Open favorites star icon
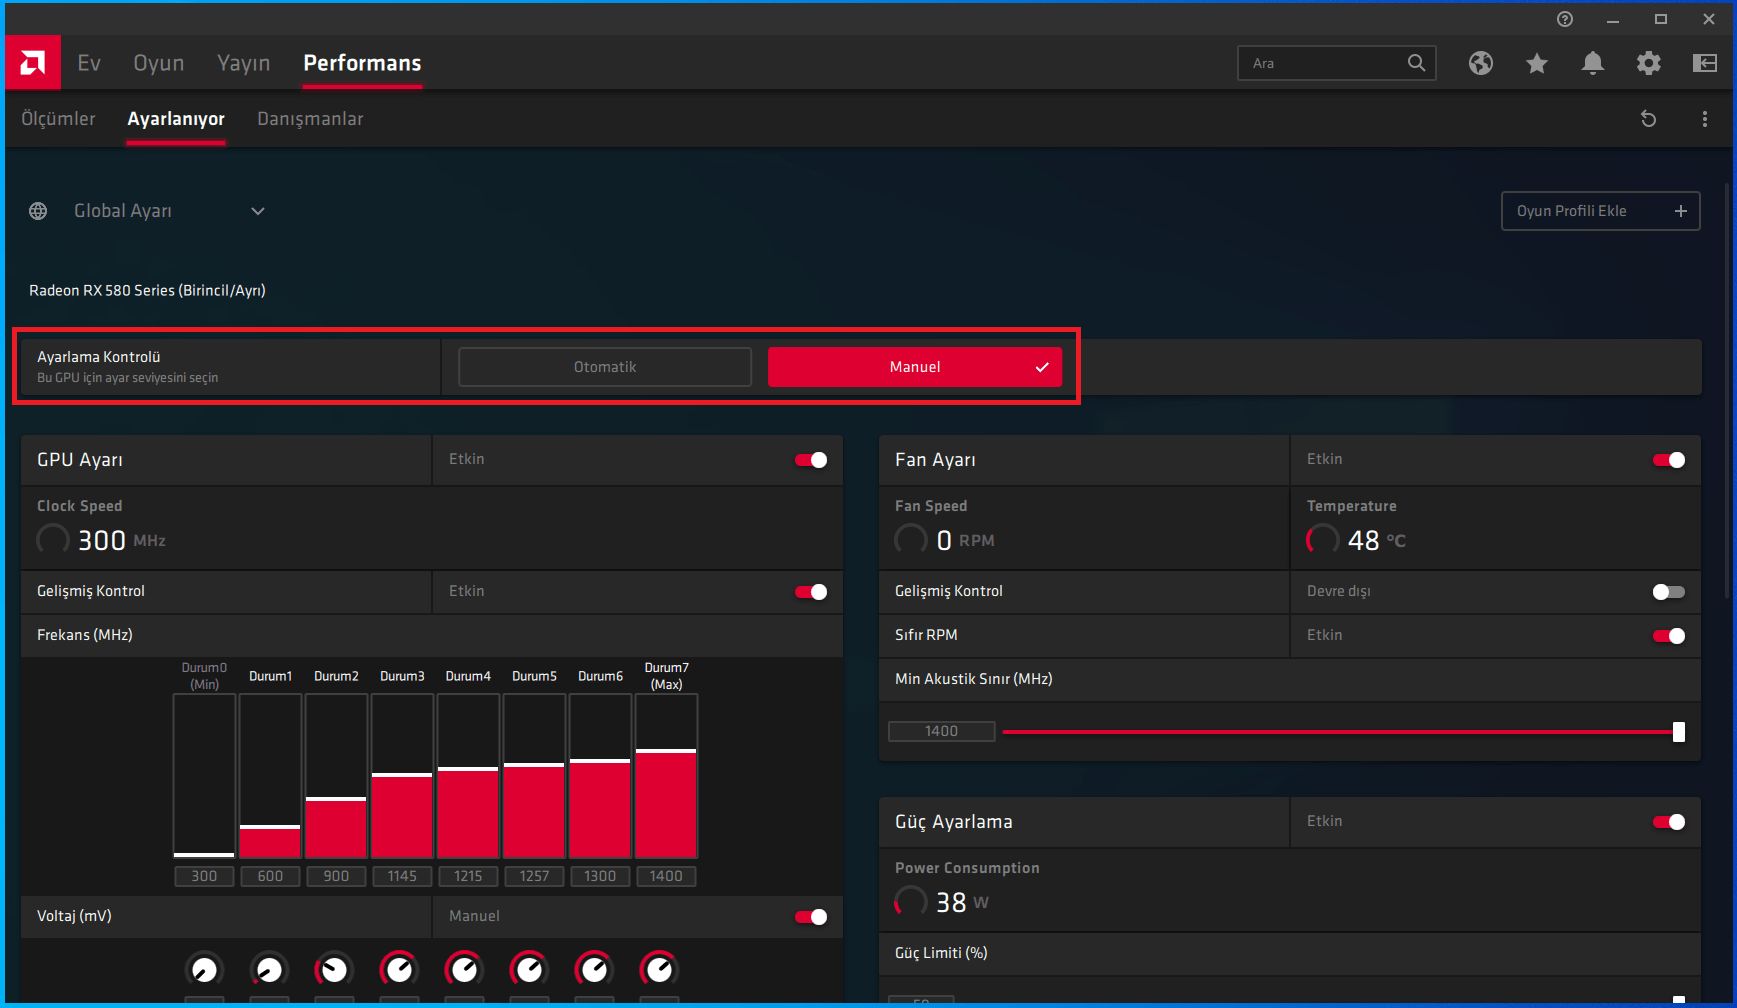Screen dimensions: 1737x1008 [1536, 63]
